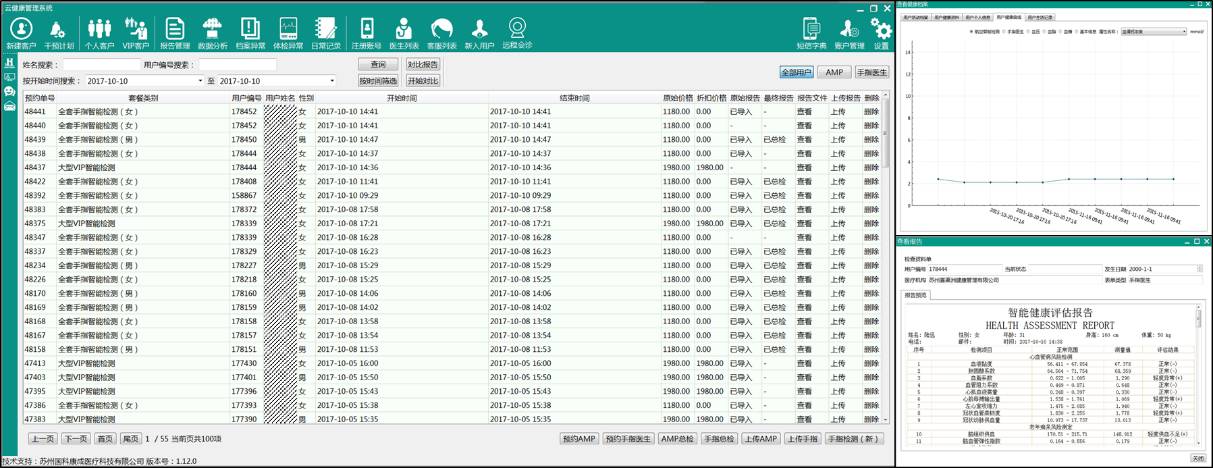Image resolution: width=1213 pixels, height=468 pixels.
Task: Open the 数据分析 data analysis icon
Action: pyautogui.click(x=212, y=33)
